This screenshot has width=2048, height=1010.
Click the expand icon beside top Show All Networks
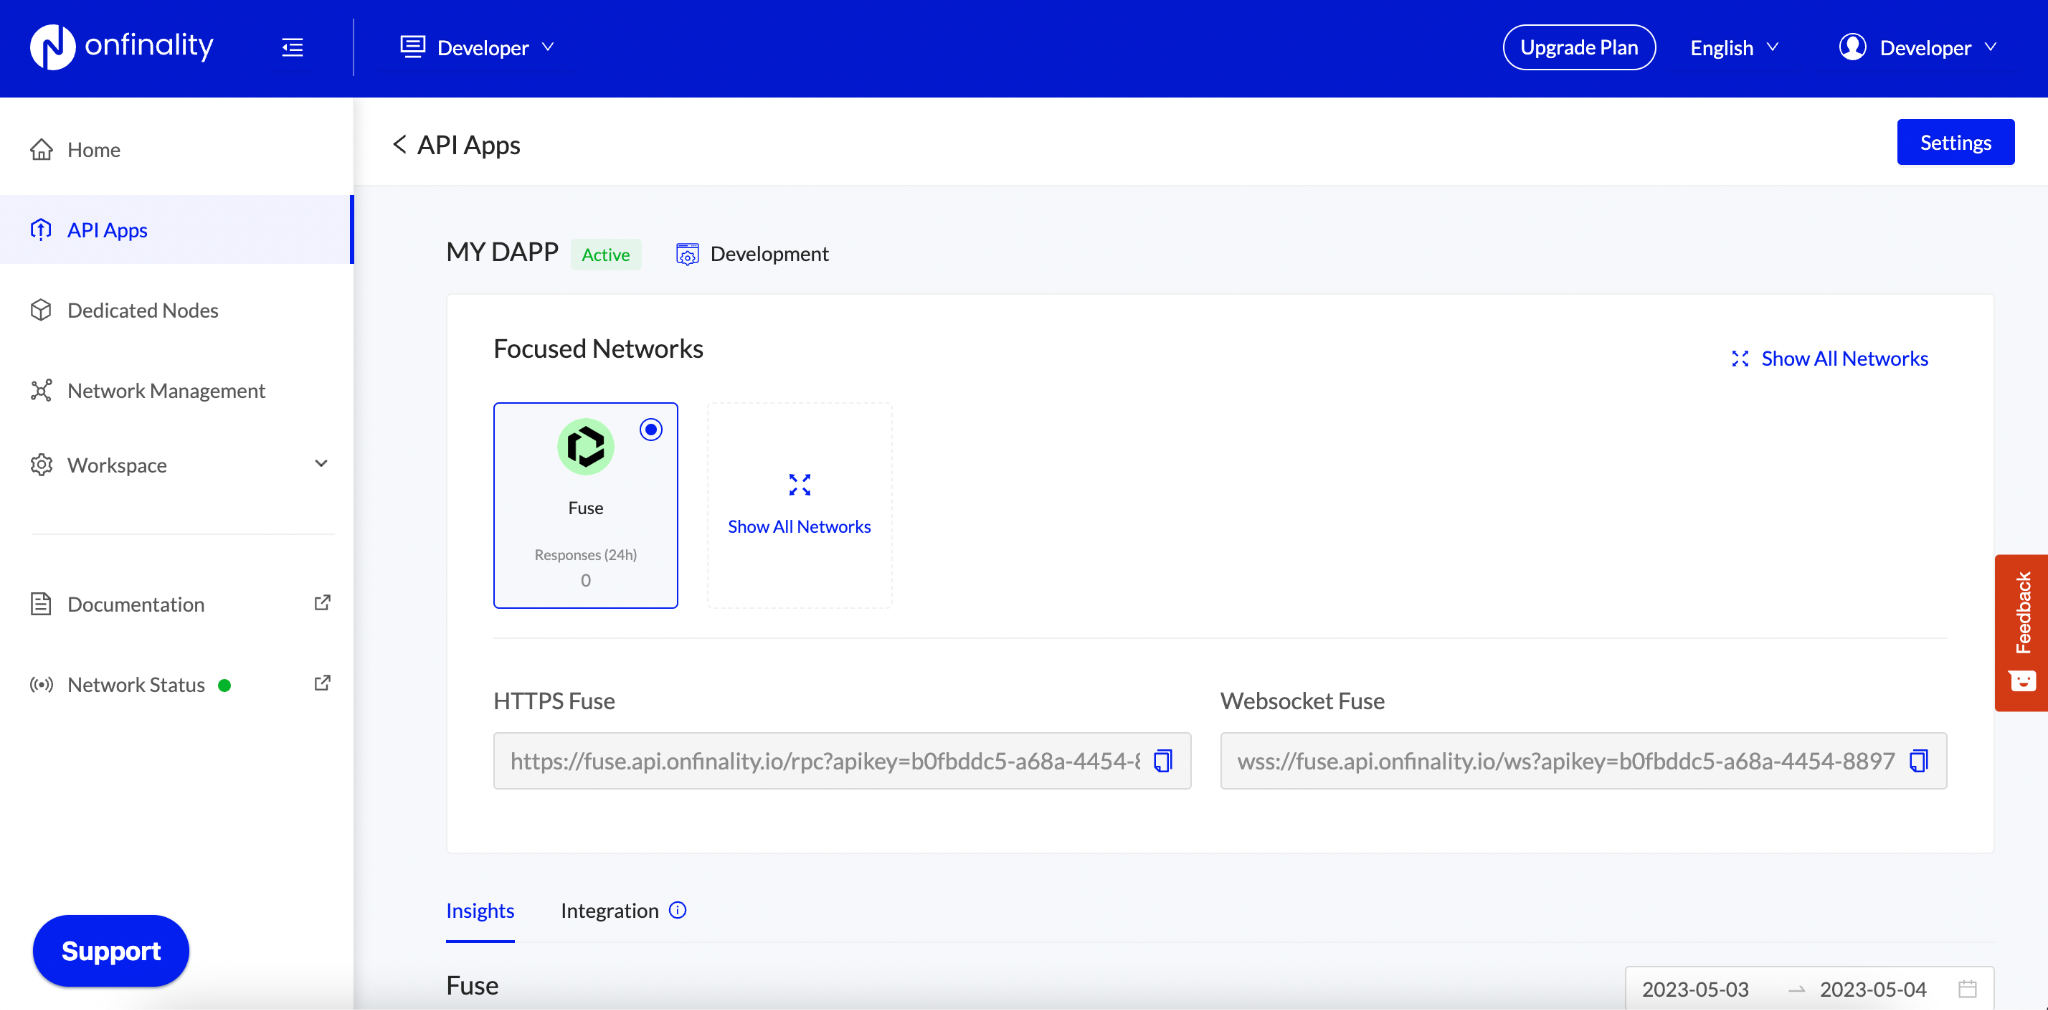click(1740, 359)
